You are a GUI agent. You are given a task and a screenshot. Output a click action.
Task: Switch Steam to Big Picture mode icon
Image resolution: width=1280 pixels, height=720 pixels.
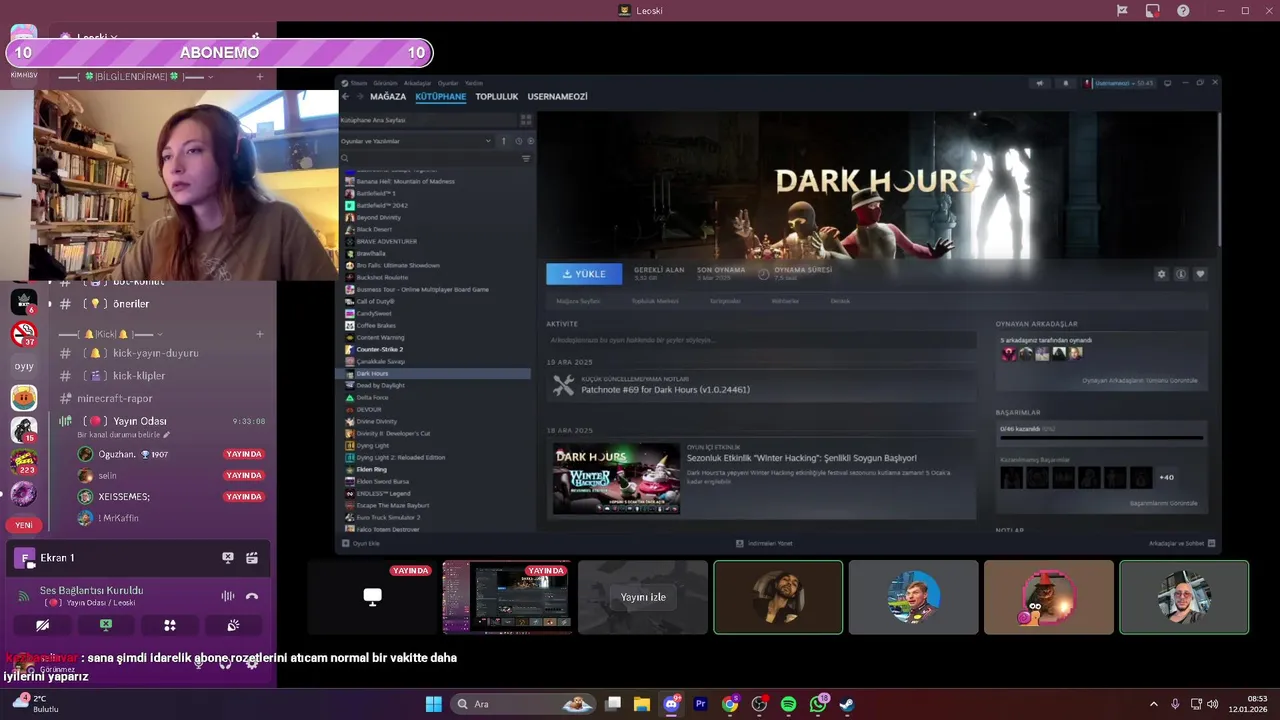tap(1167, 83)
